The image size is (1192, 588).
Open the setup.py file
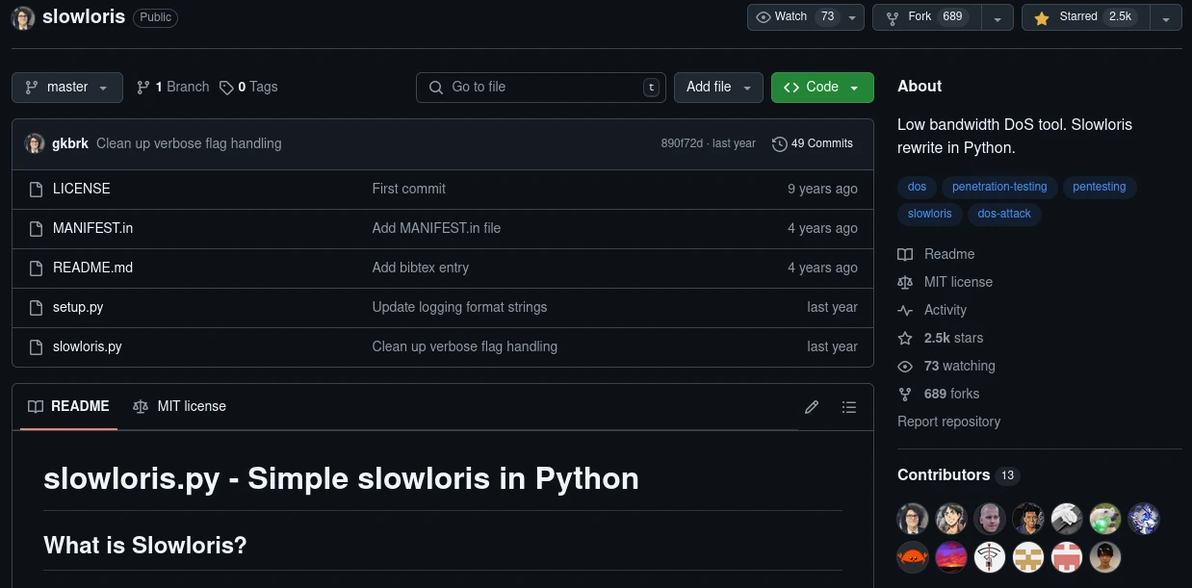point(78,307)
